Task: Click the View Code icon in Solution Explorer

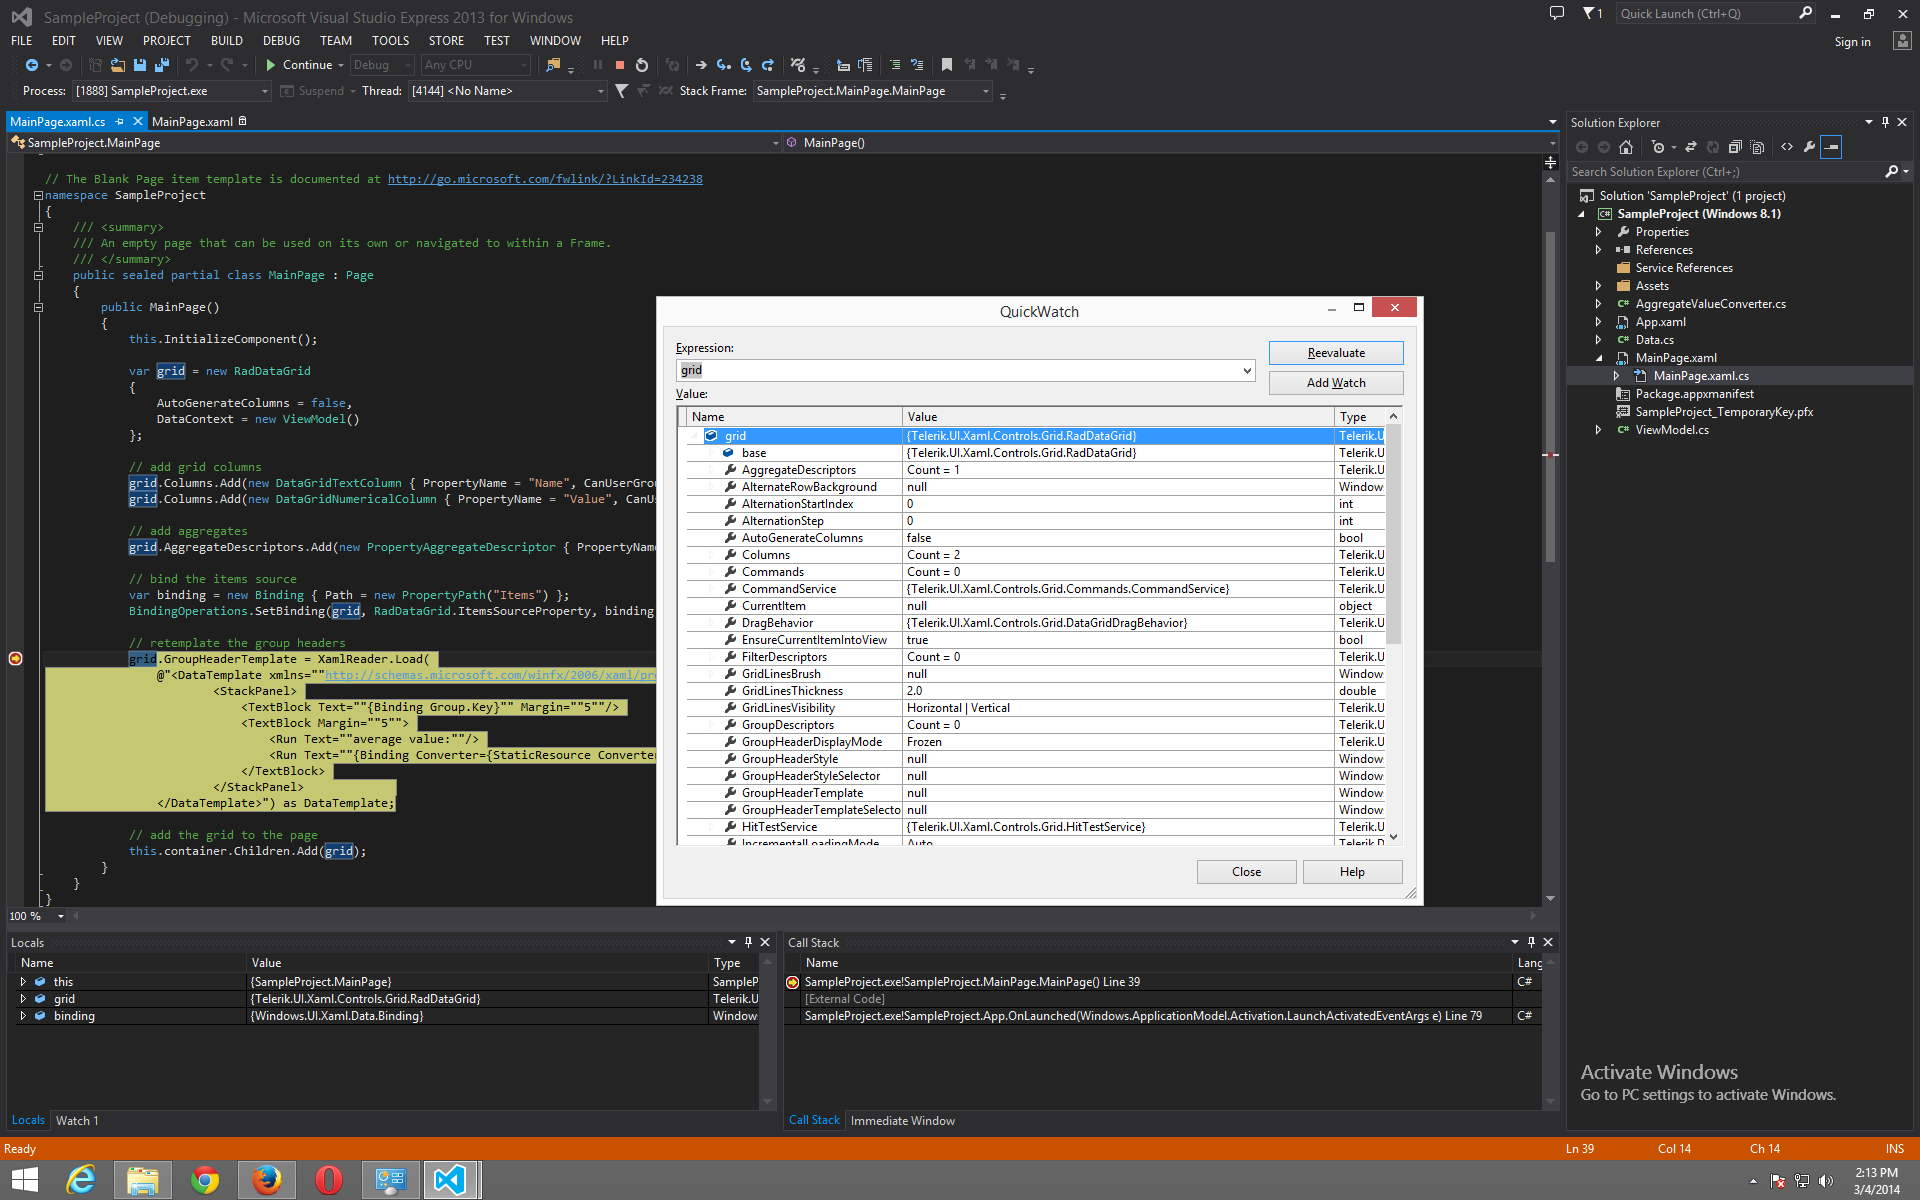Action: click(x=1787, y=147)
